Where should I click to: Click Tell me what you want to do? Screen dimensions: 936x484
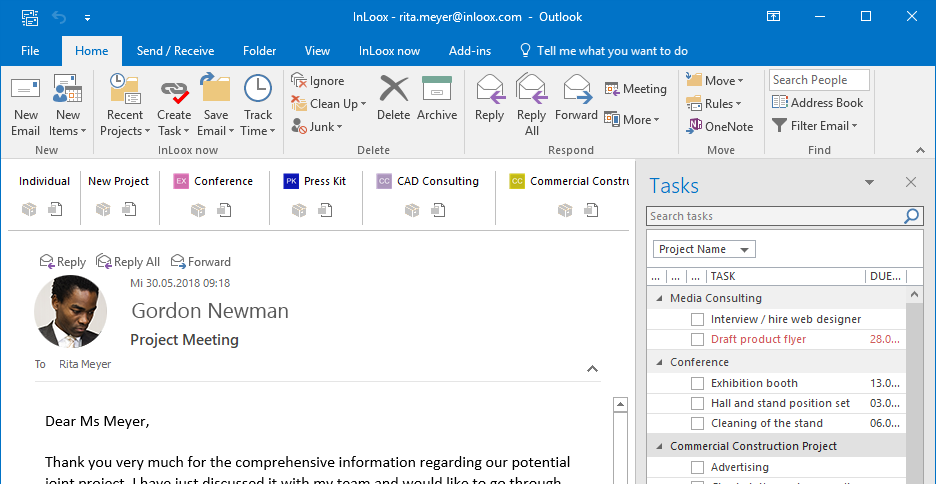(x=604, y=51)
